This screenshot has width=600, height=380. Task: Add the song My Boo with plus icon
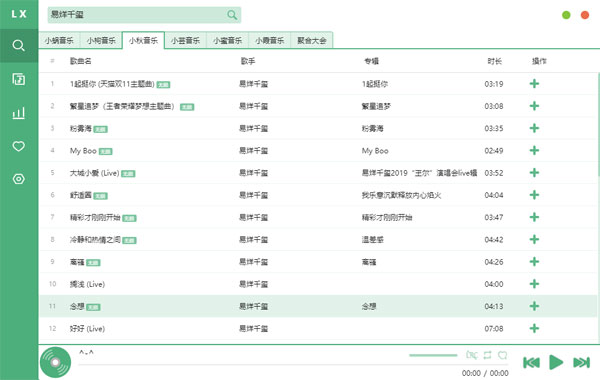(x=534, y=150)
